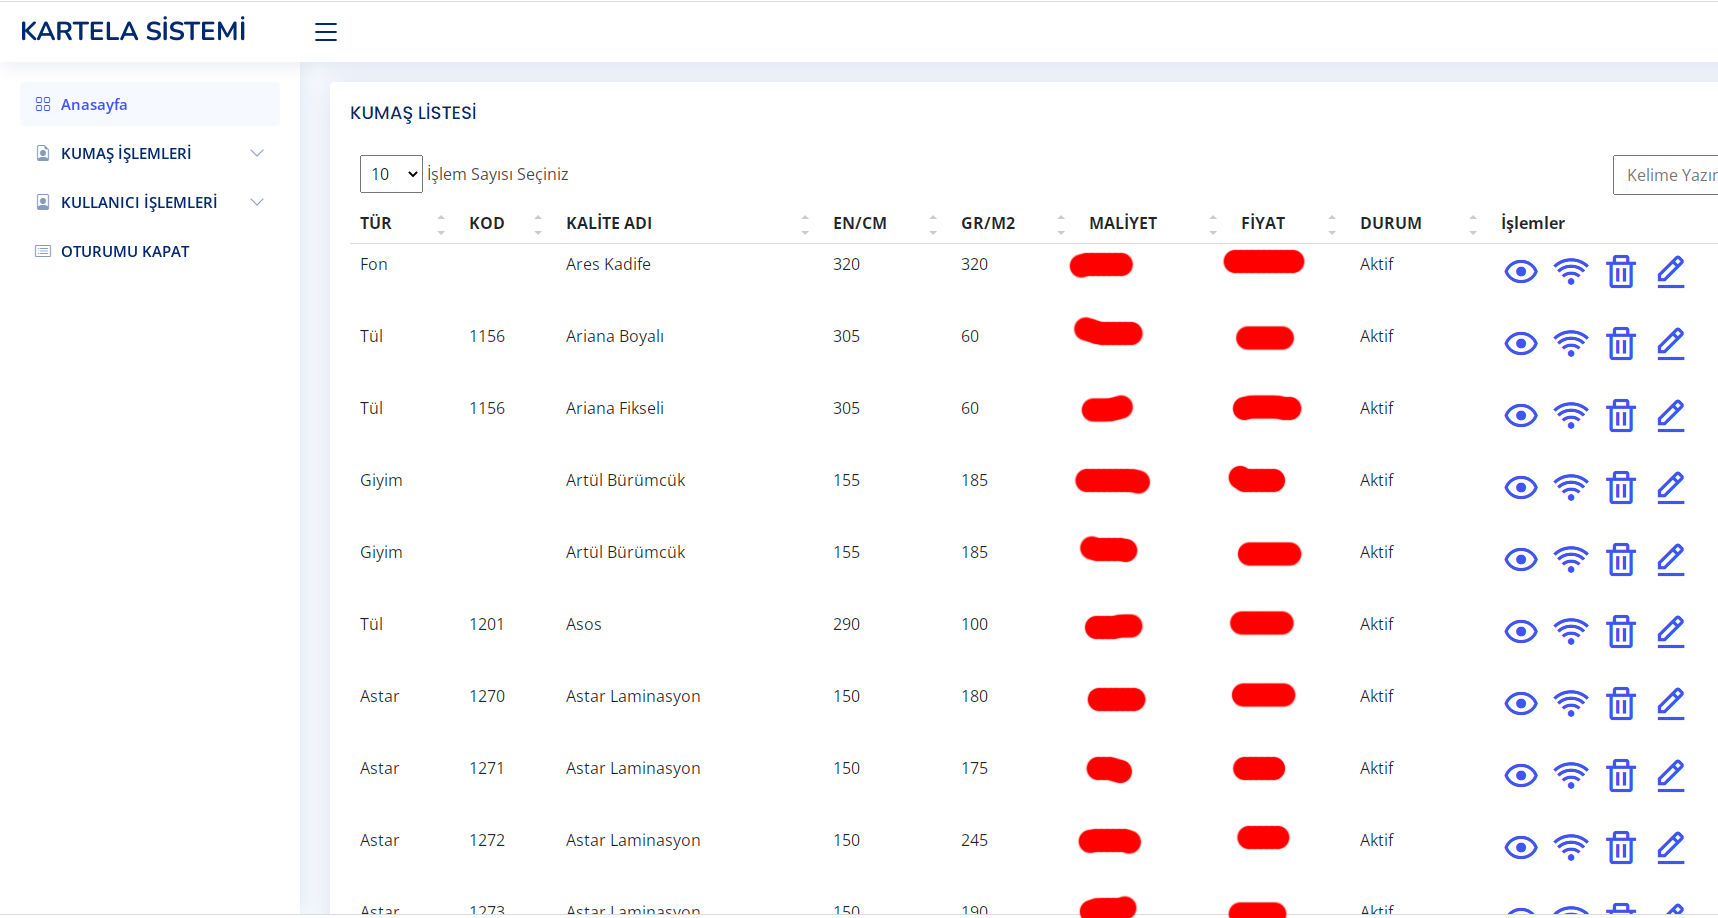
Task: Open the hamburger menu icon
Action: 326,32
